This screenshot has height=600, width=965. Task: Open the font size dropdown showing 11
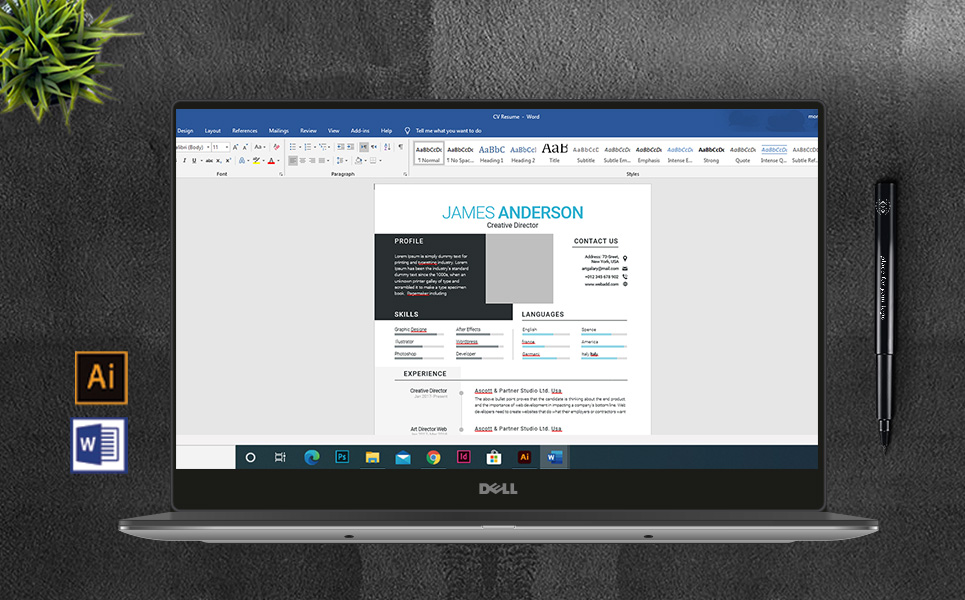[x=227, y=147]
